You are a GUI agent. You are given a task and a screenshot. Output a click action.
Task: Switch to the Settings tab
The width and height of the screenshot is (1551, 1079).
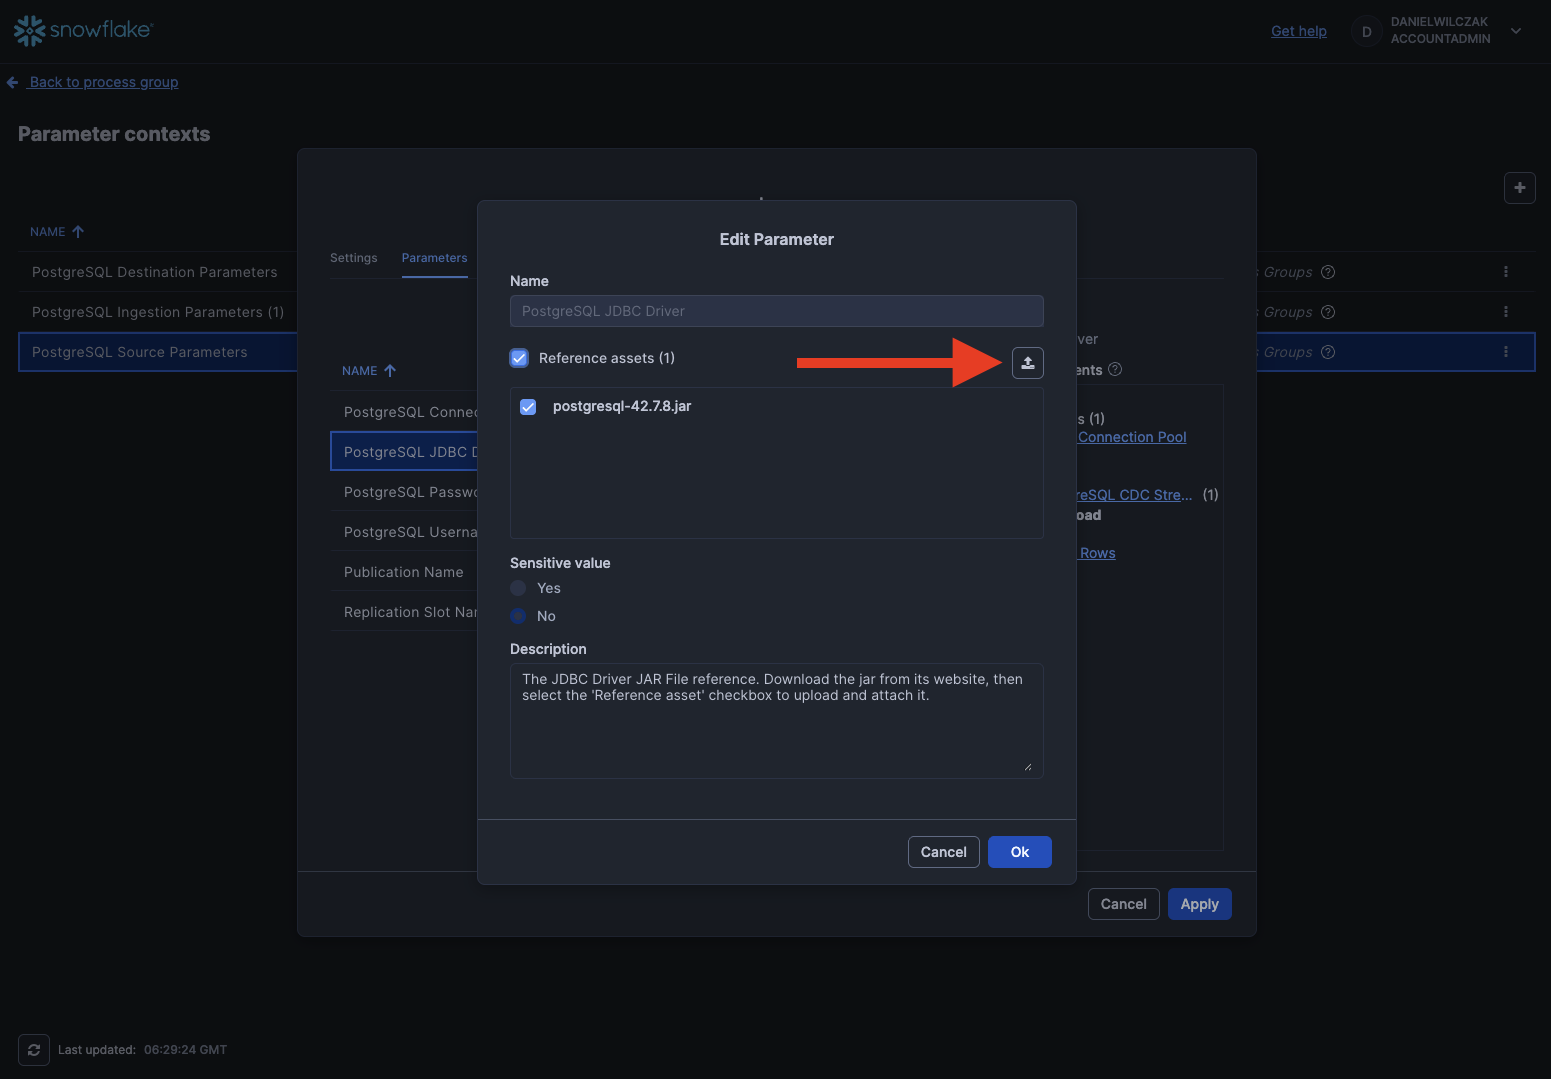click(x=354, y=258)
